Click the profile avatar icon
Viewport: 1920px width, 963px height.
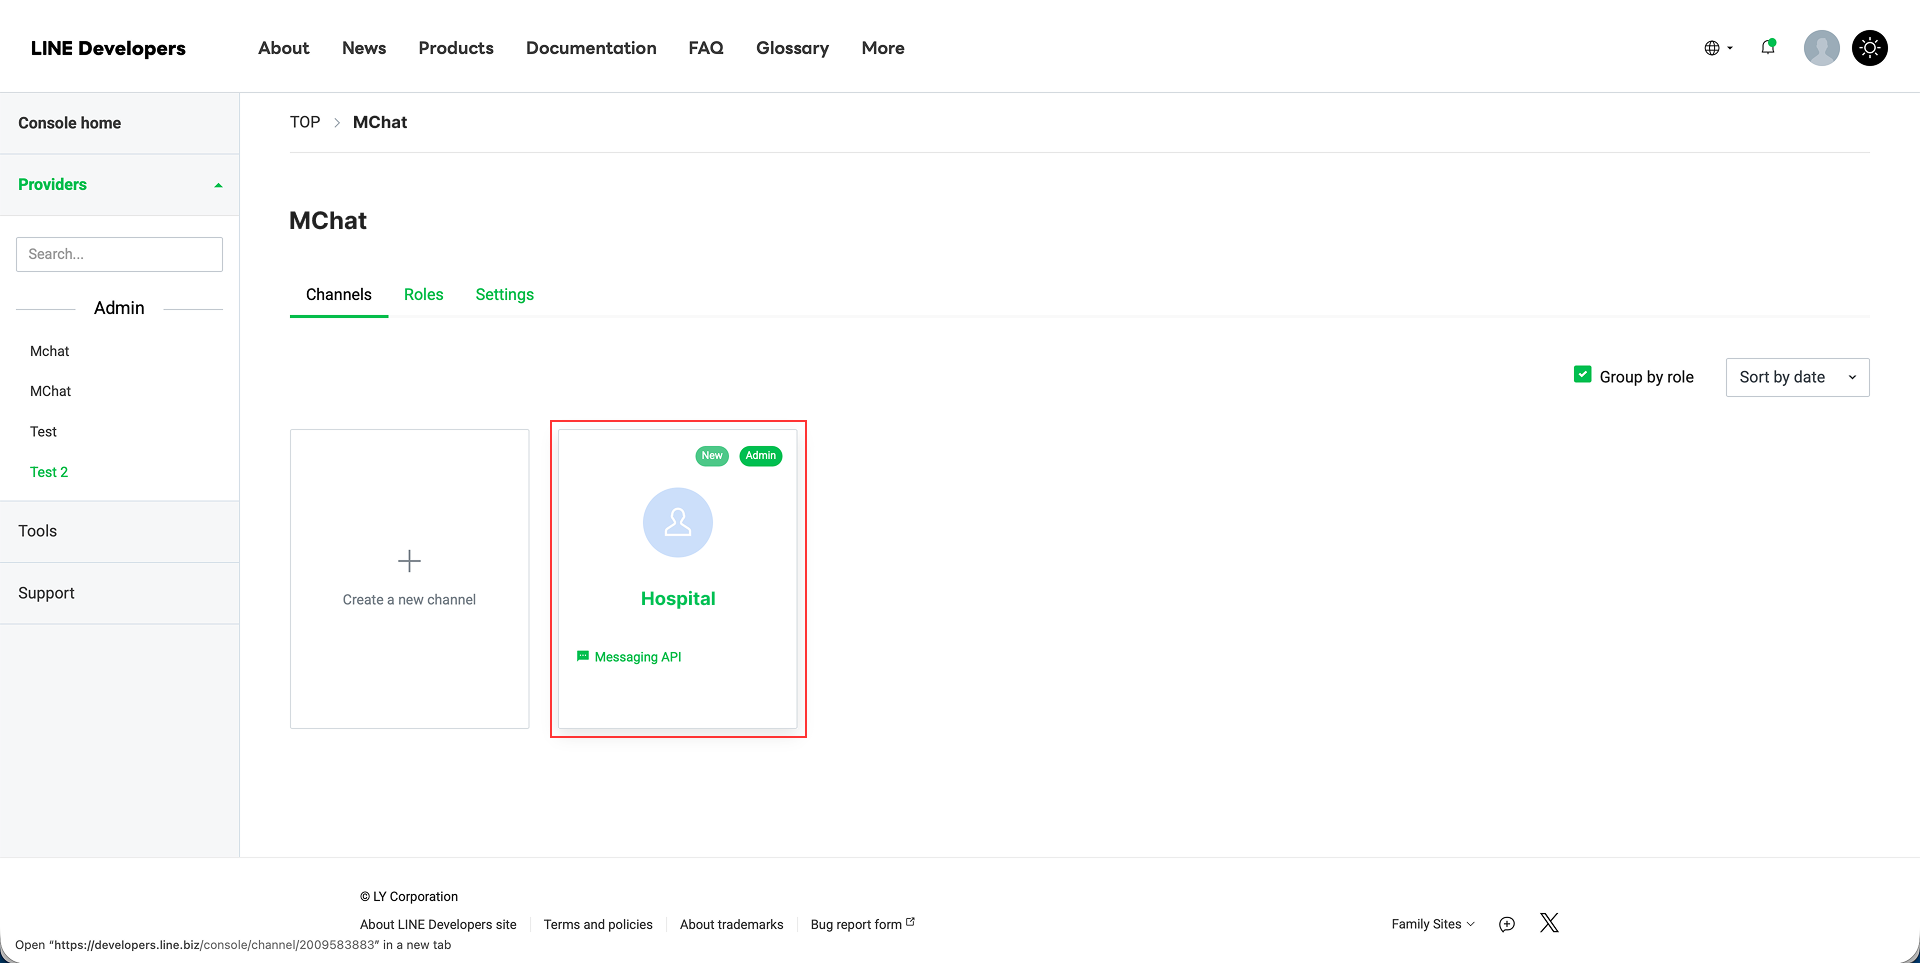[x=1821, y=47]
